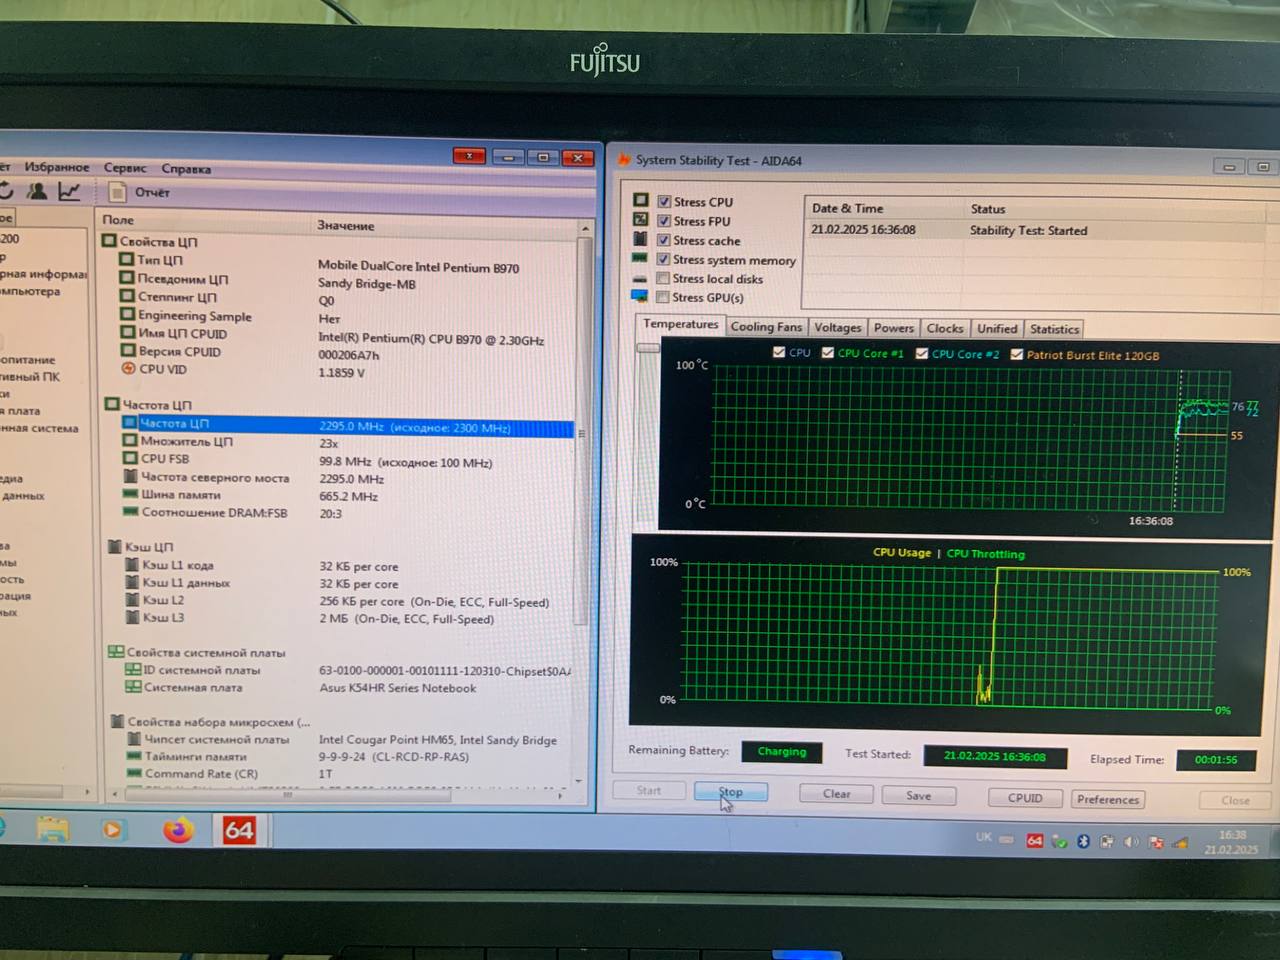Click the network signal tray icon
Screen dimensions: 1280x960
click(x=1180, y=843)
